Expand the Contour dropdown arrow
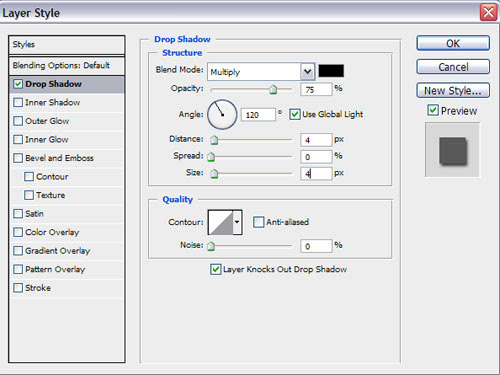 pyautogui.click(x=237, y=222)
